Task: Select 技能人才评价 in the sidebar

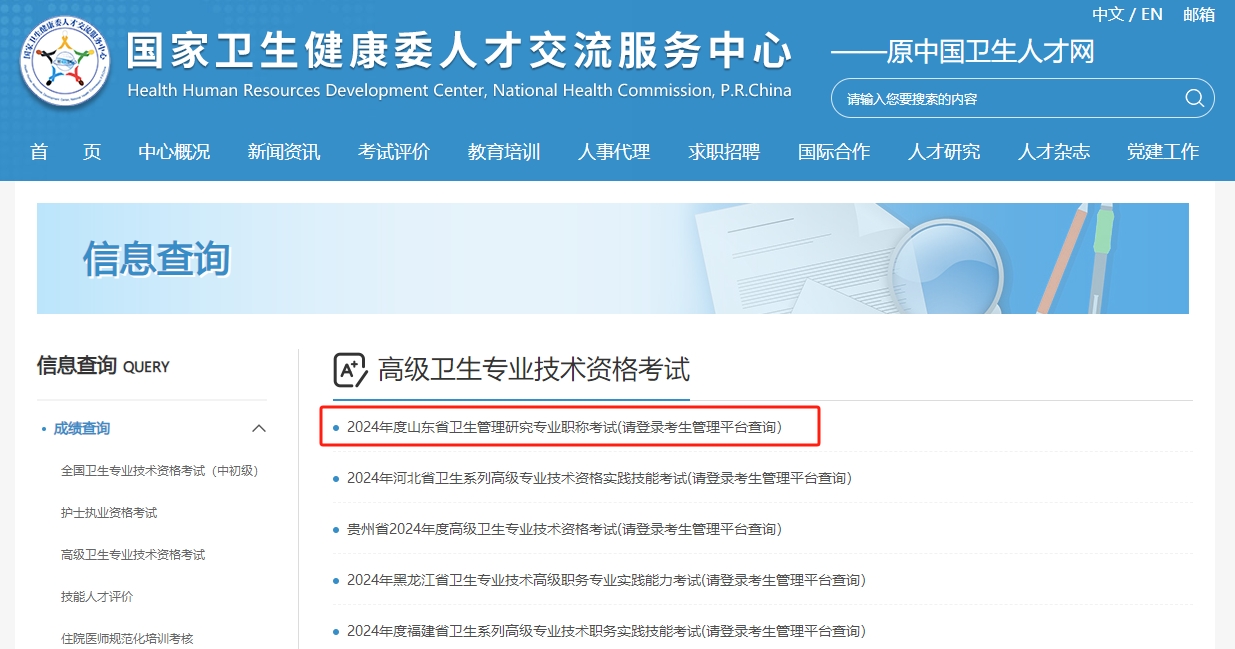Action: coord(97,597)
